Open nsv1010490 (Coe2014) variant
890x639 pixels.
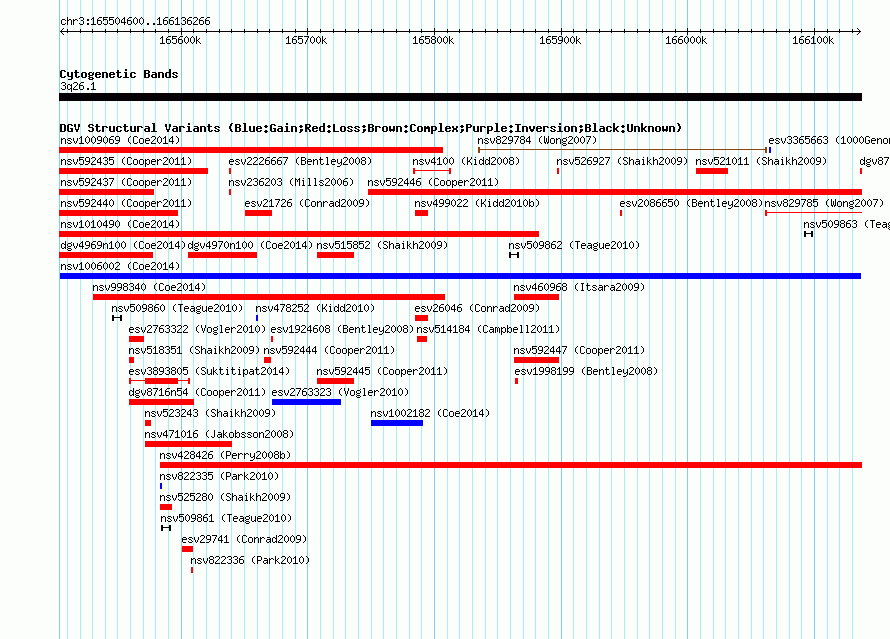coord(120,224)
